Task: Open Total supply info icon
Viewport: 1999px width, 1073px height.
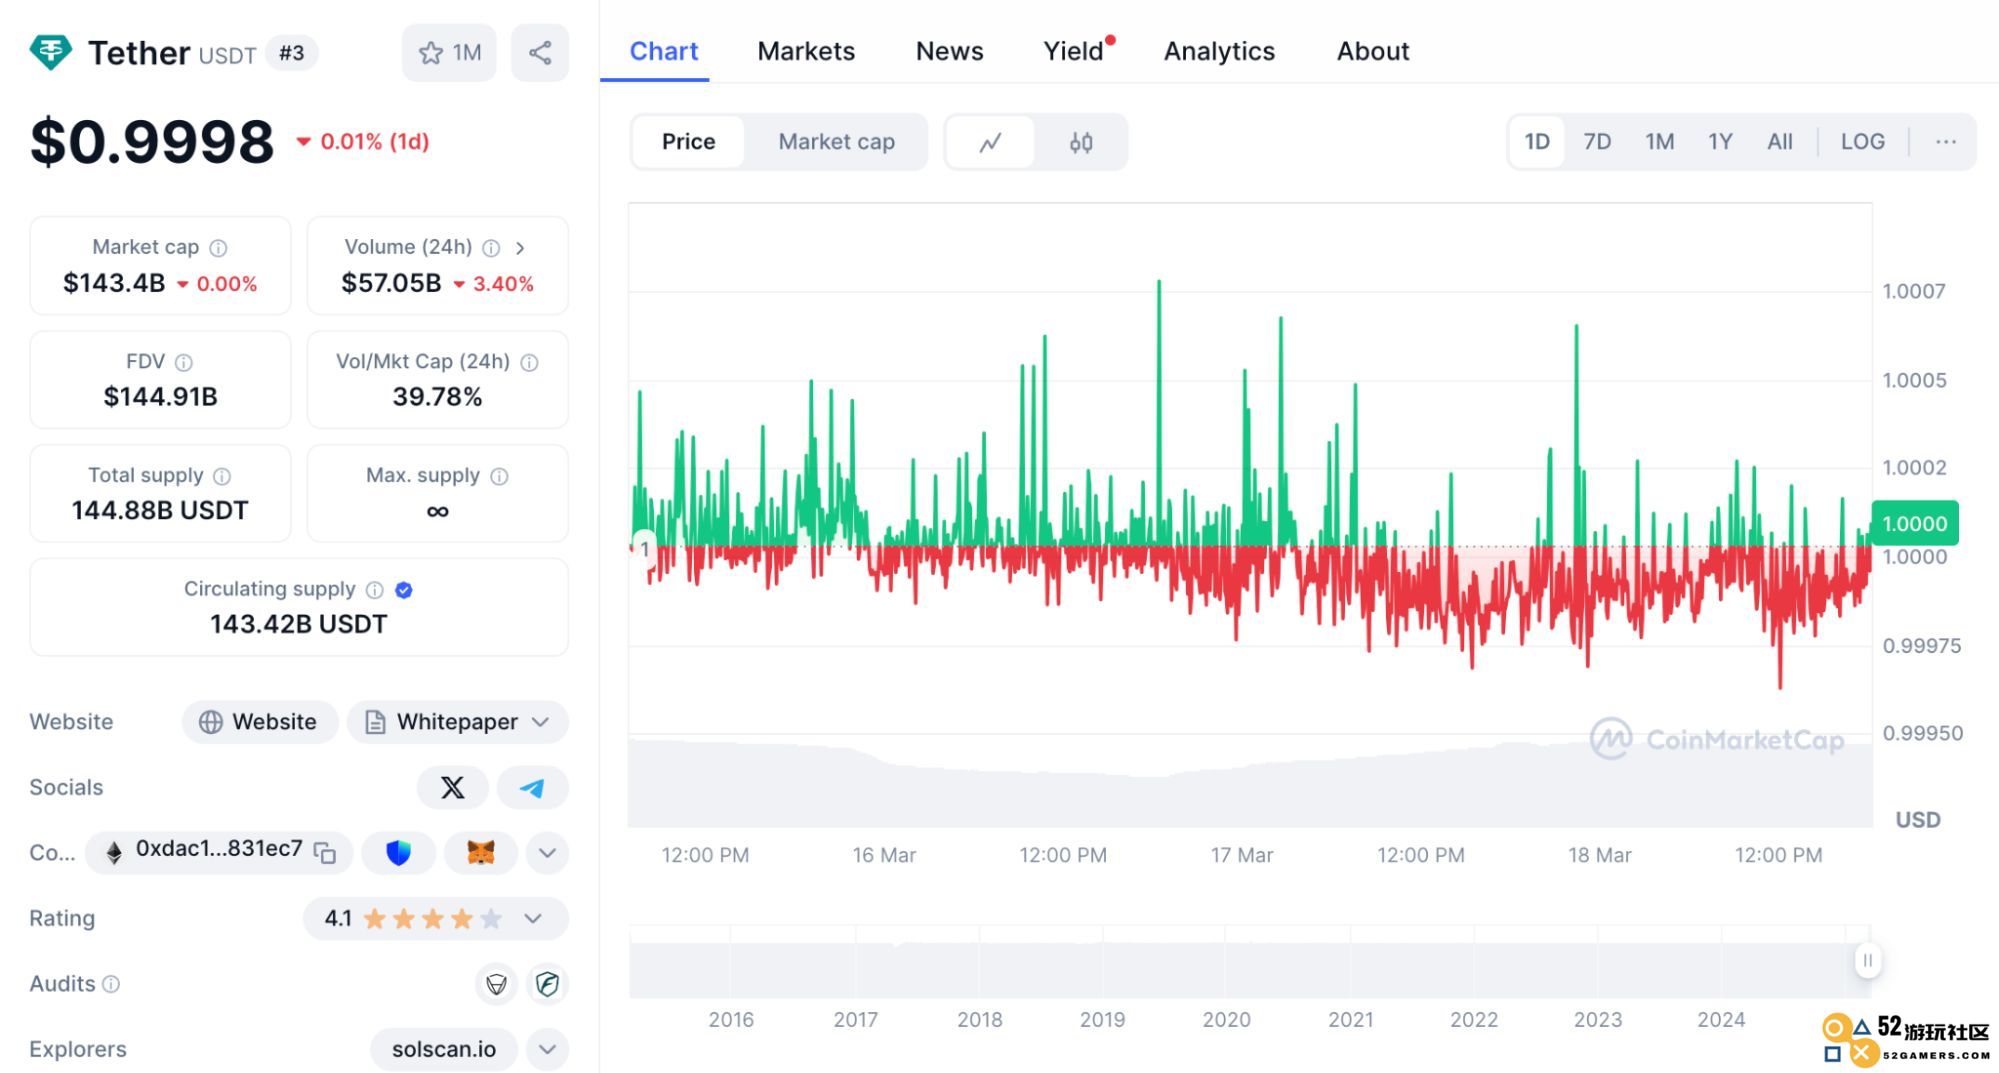Action: point(222,476)
